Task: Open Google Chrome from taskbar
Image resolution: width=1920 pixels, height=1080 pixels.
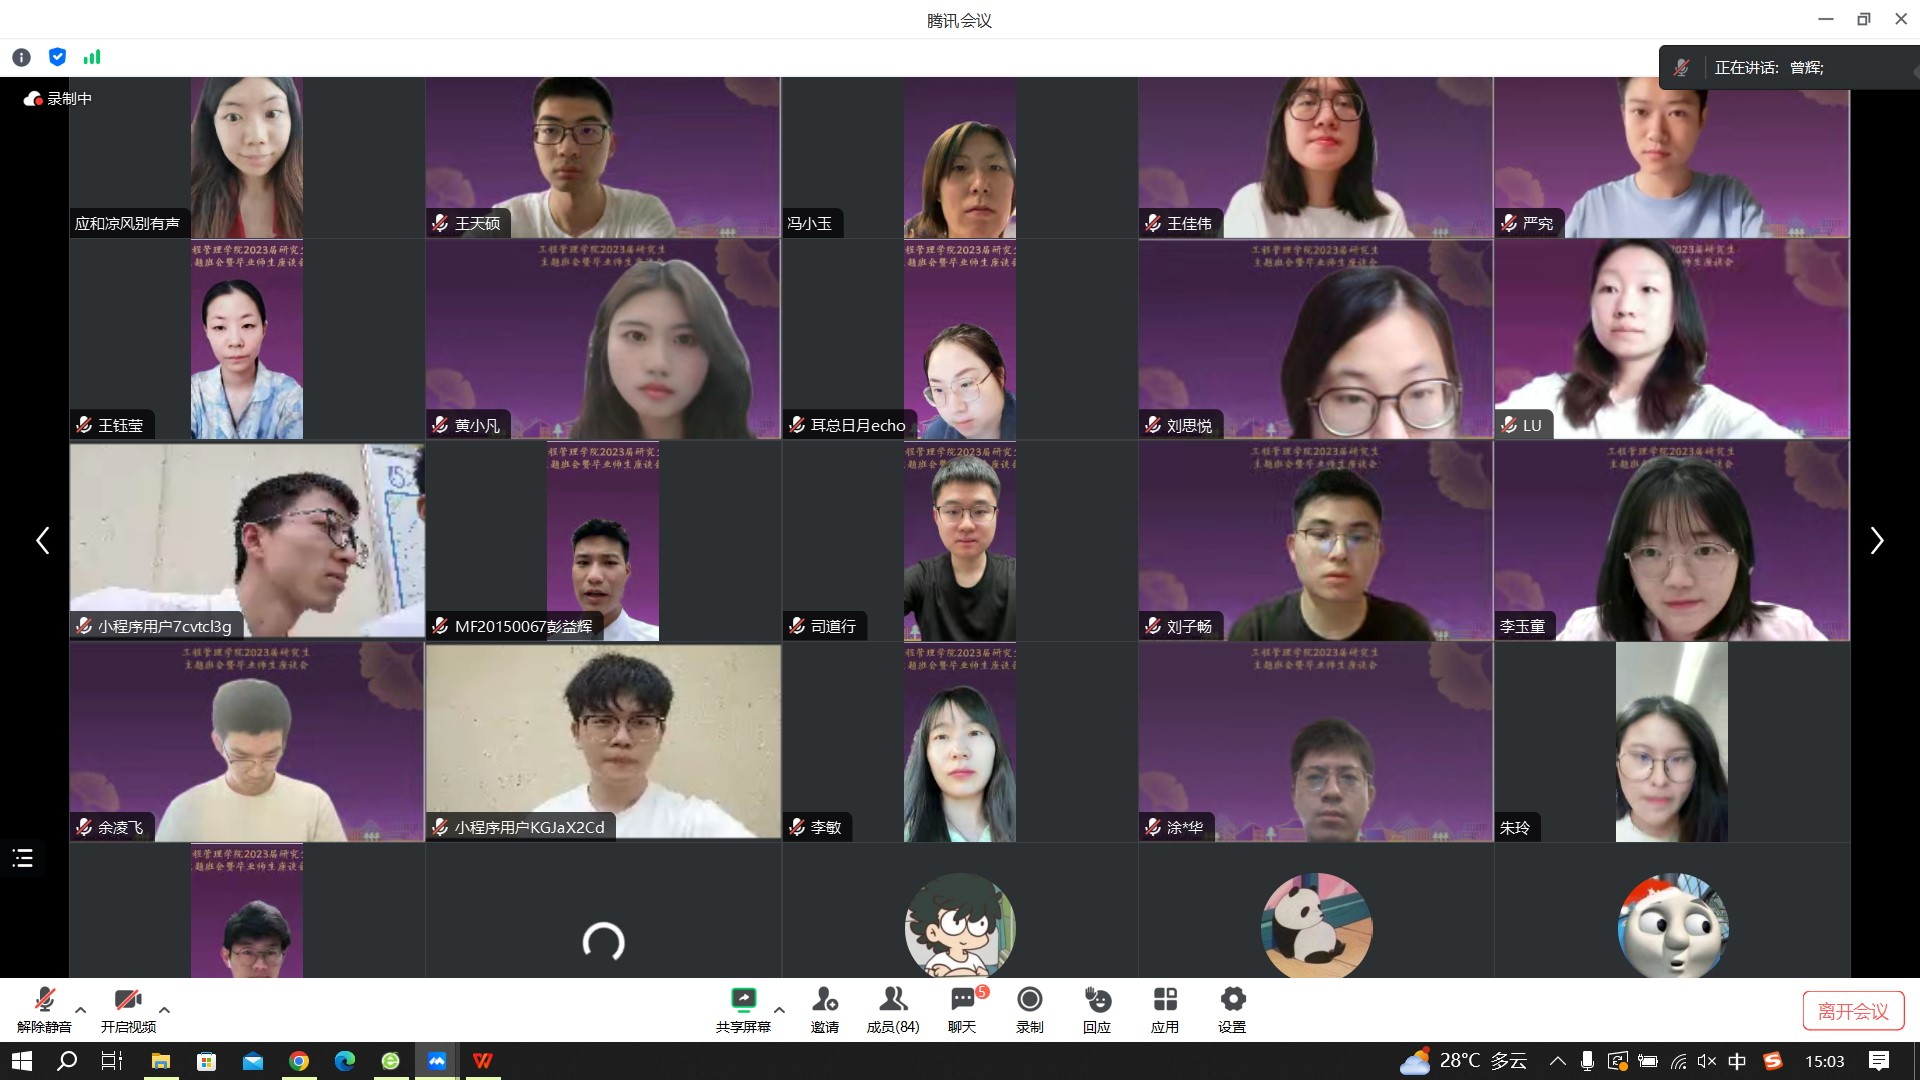Action: (x=299, y=1061)
